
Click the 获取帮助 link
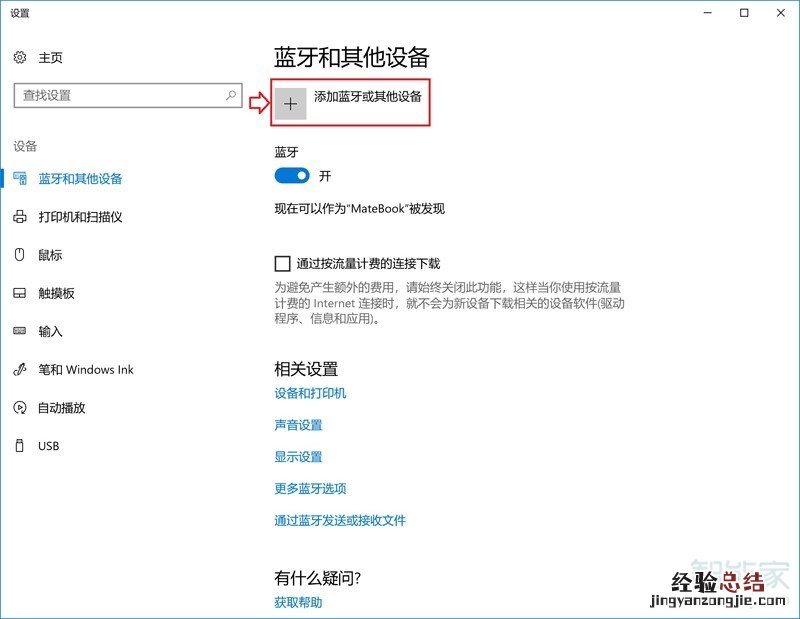[298, 603]
